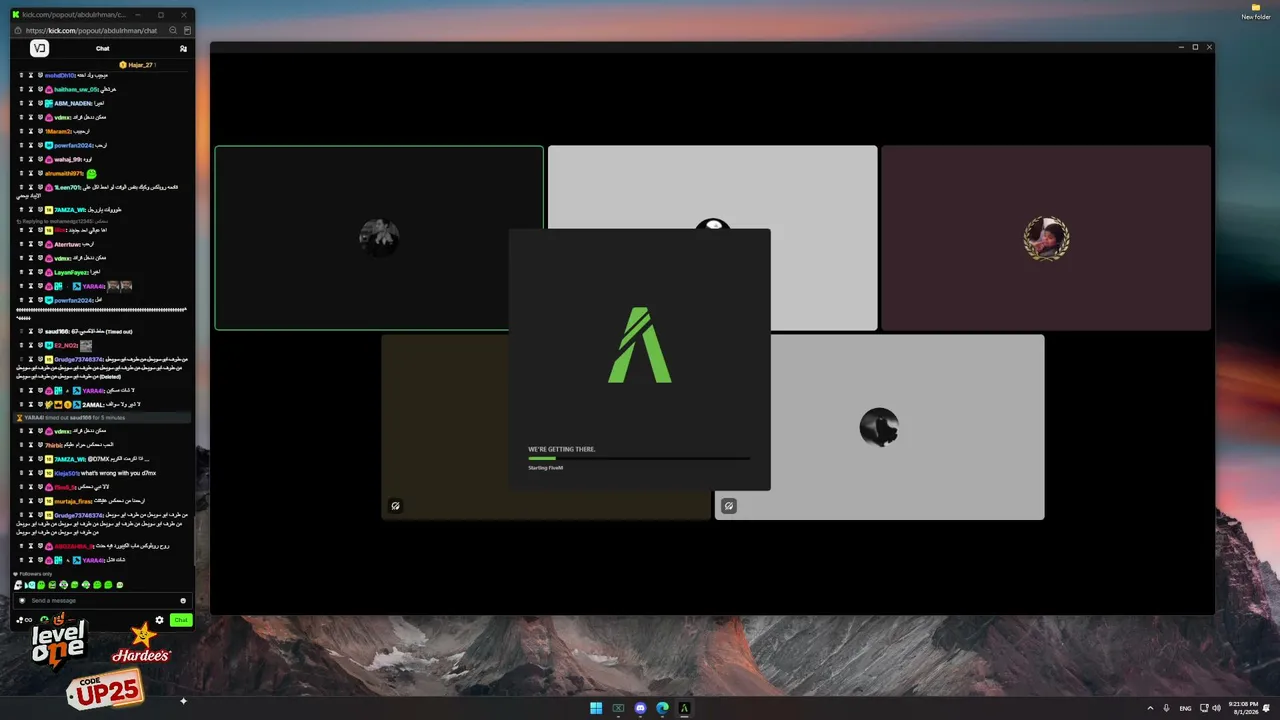The height and width of the screenshot is (720, 1280).
Task: Click the ban icon on Kieja501's message
Action: coord(40,473)
